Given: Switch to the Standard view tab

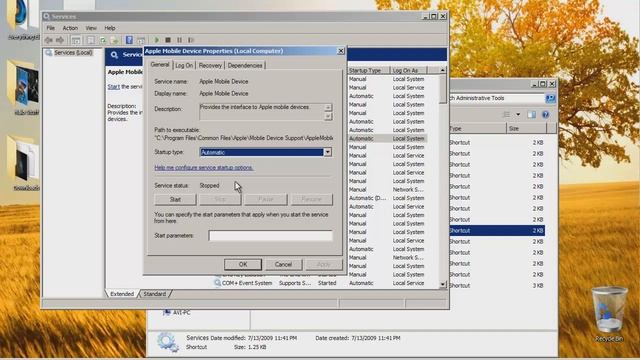Looking at the screenshot, I should [155, 294].
